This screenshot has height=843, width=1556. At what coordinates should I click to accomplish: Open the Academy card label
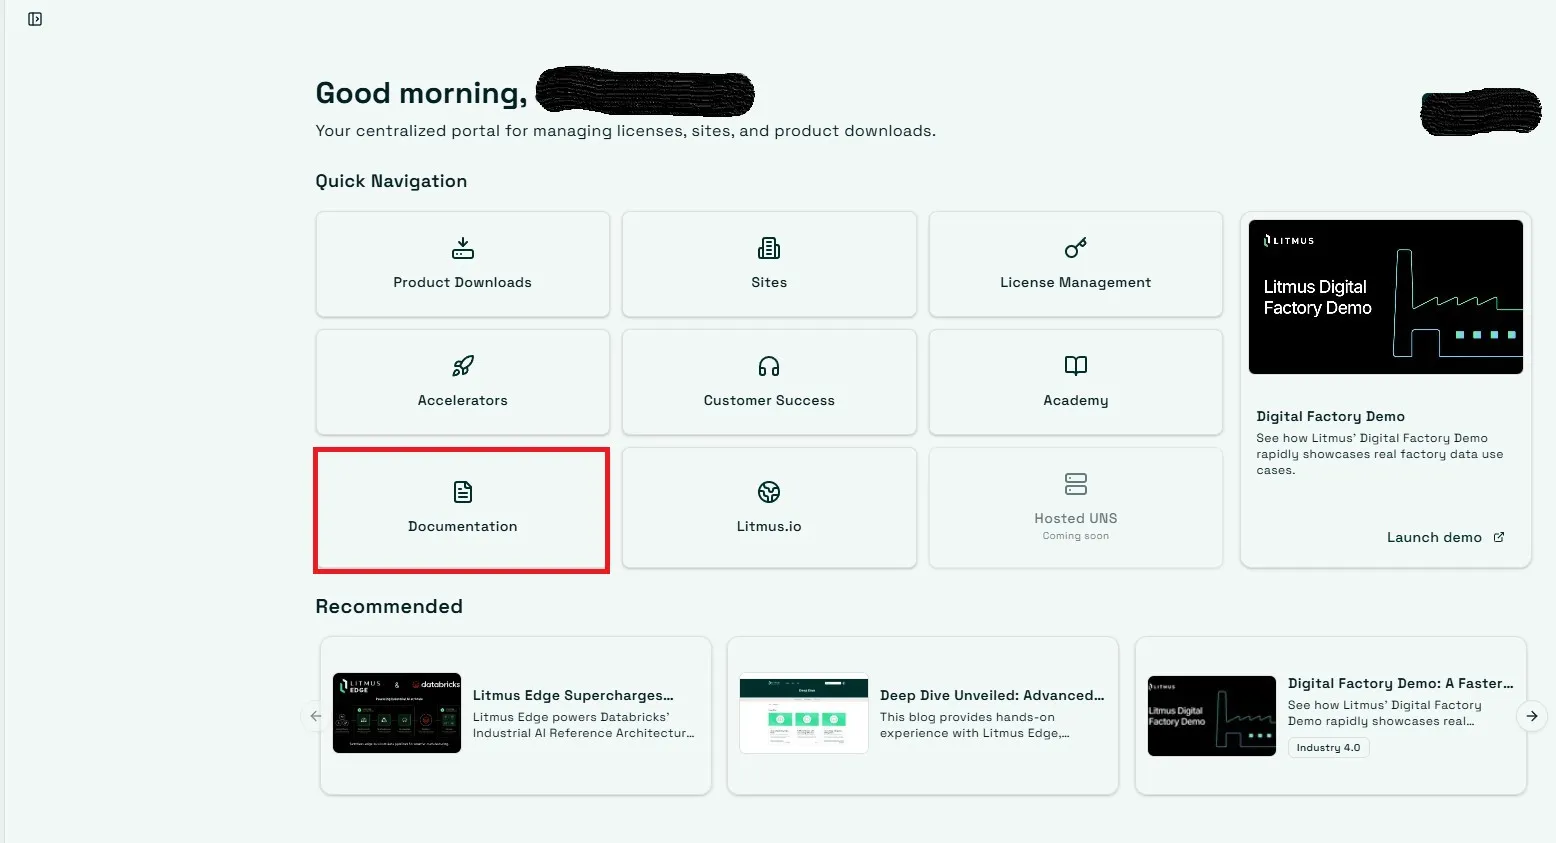[1076, 401]
